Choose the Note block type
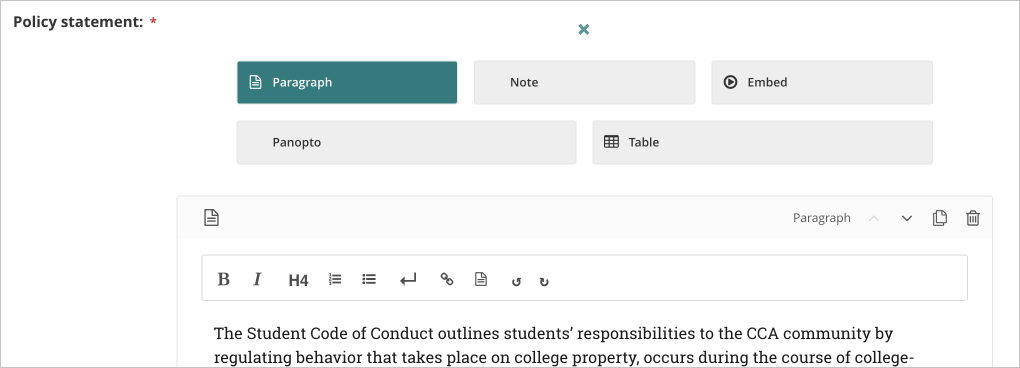 point(584,83)
